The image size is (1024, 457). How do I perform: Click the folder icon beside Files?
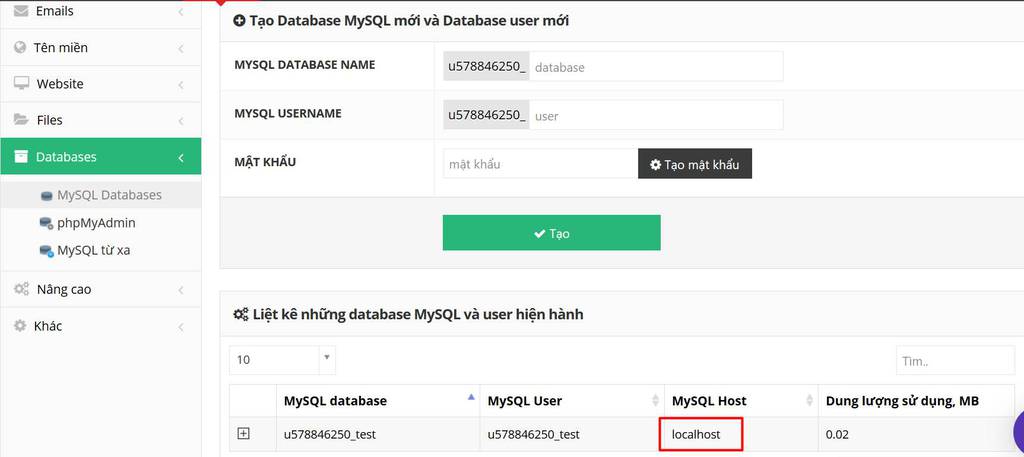coord(22,119)
